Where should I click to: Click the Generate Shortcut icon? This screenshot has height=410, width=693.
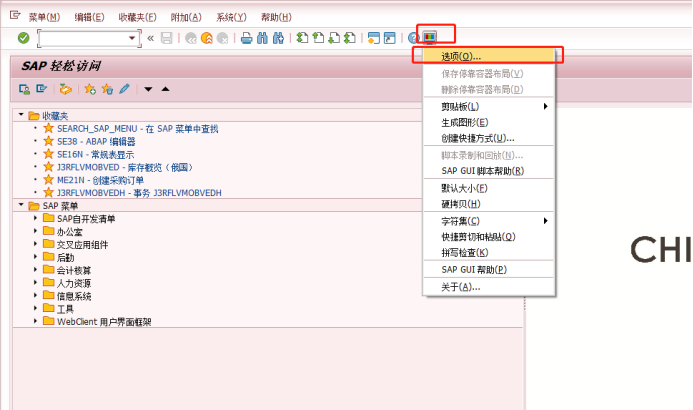(x=390, y=38)
